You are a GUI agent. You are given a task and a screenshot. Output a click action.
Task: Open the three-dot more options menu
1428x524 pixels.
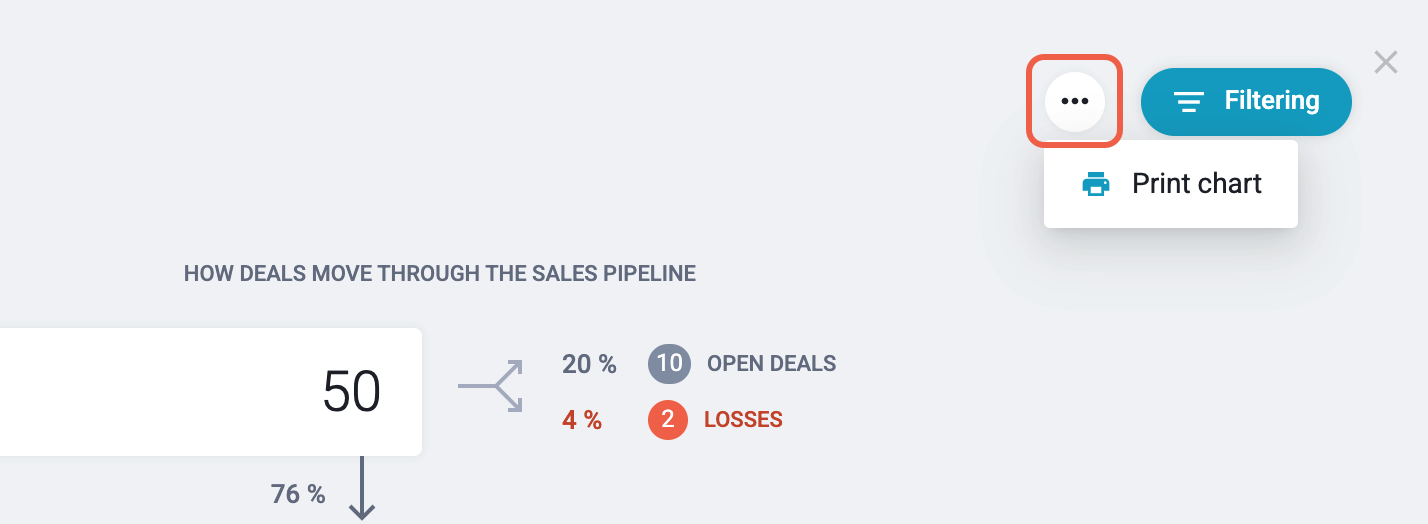(1075, 101)
